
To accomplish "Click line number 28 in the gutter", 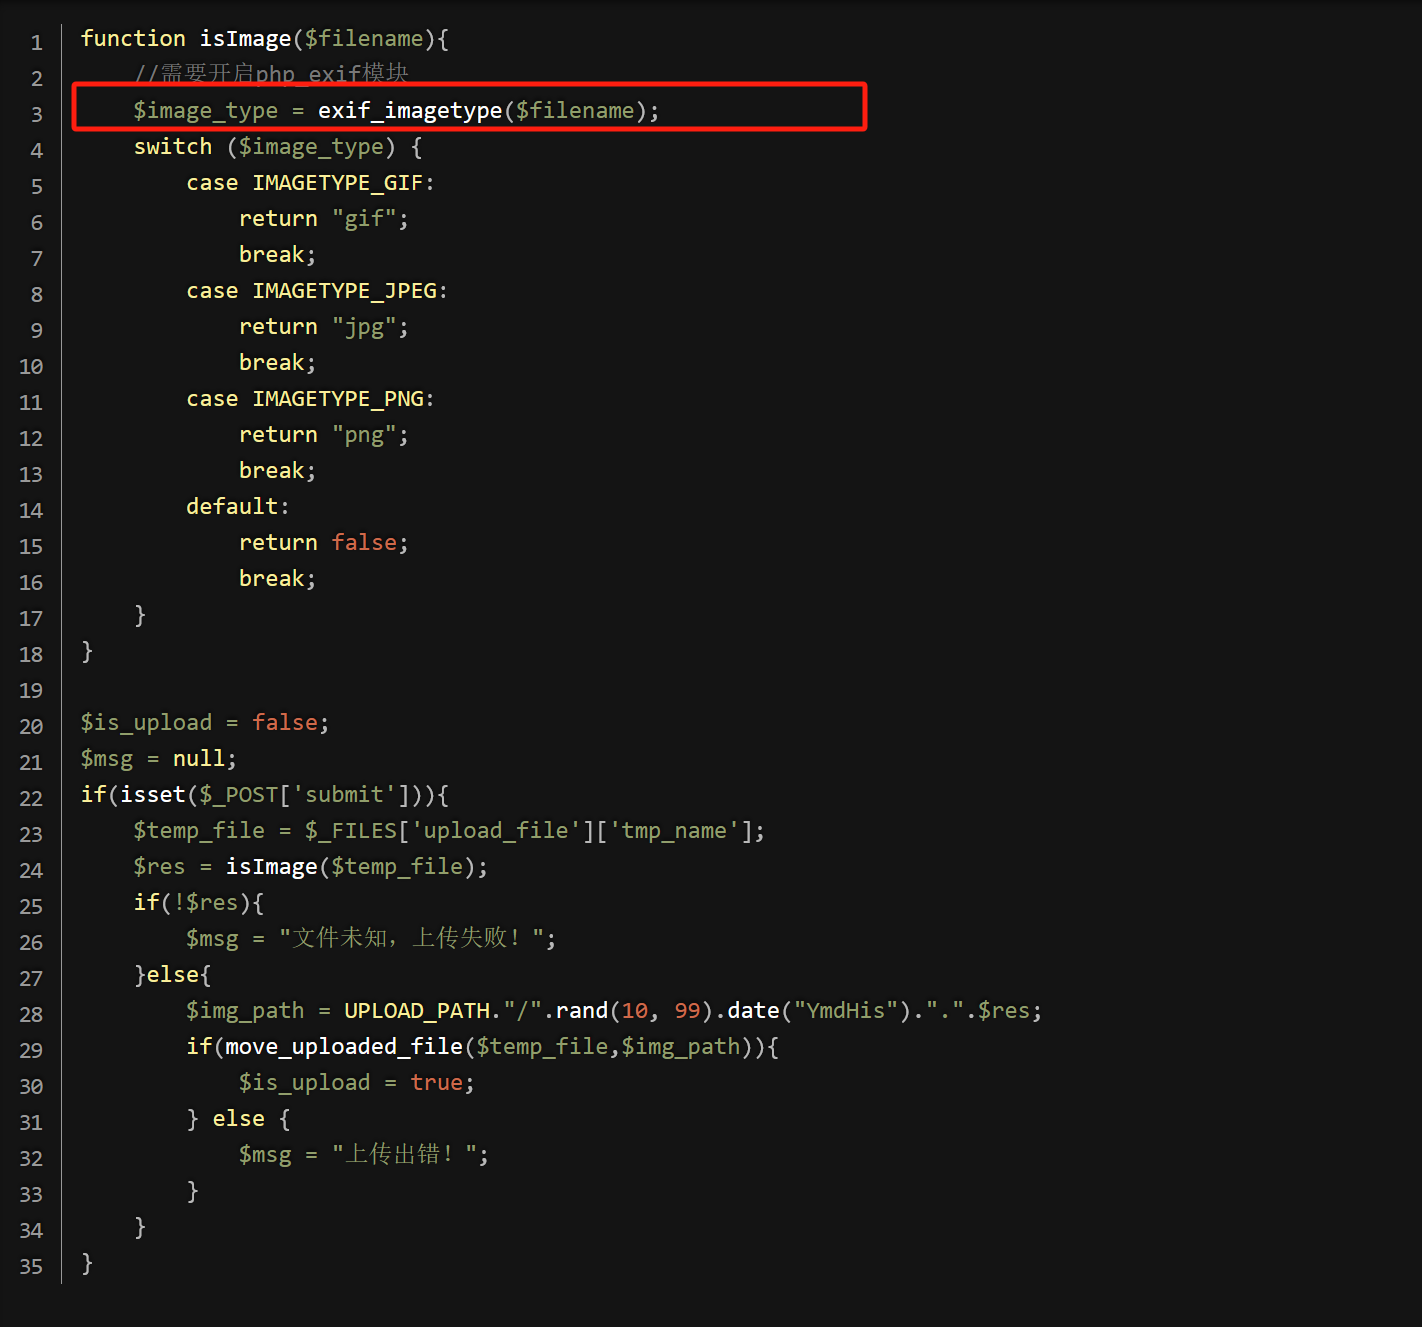I will coord(31,1014).
